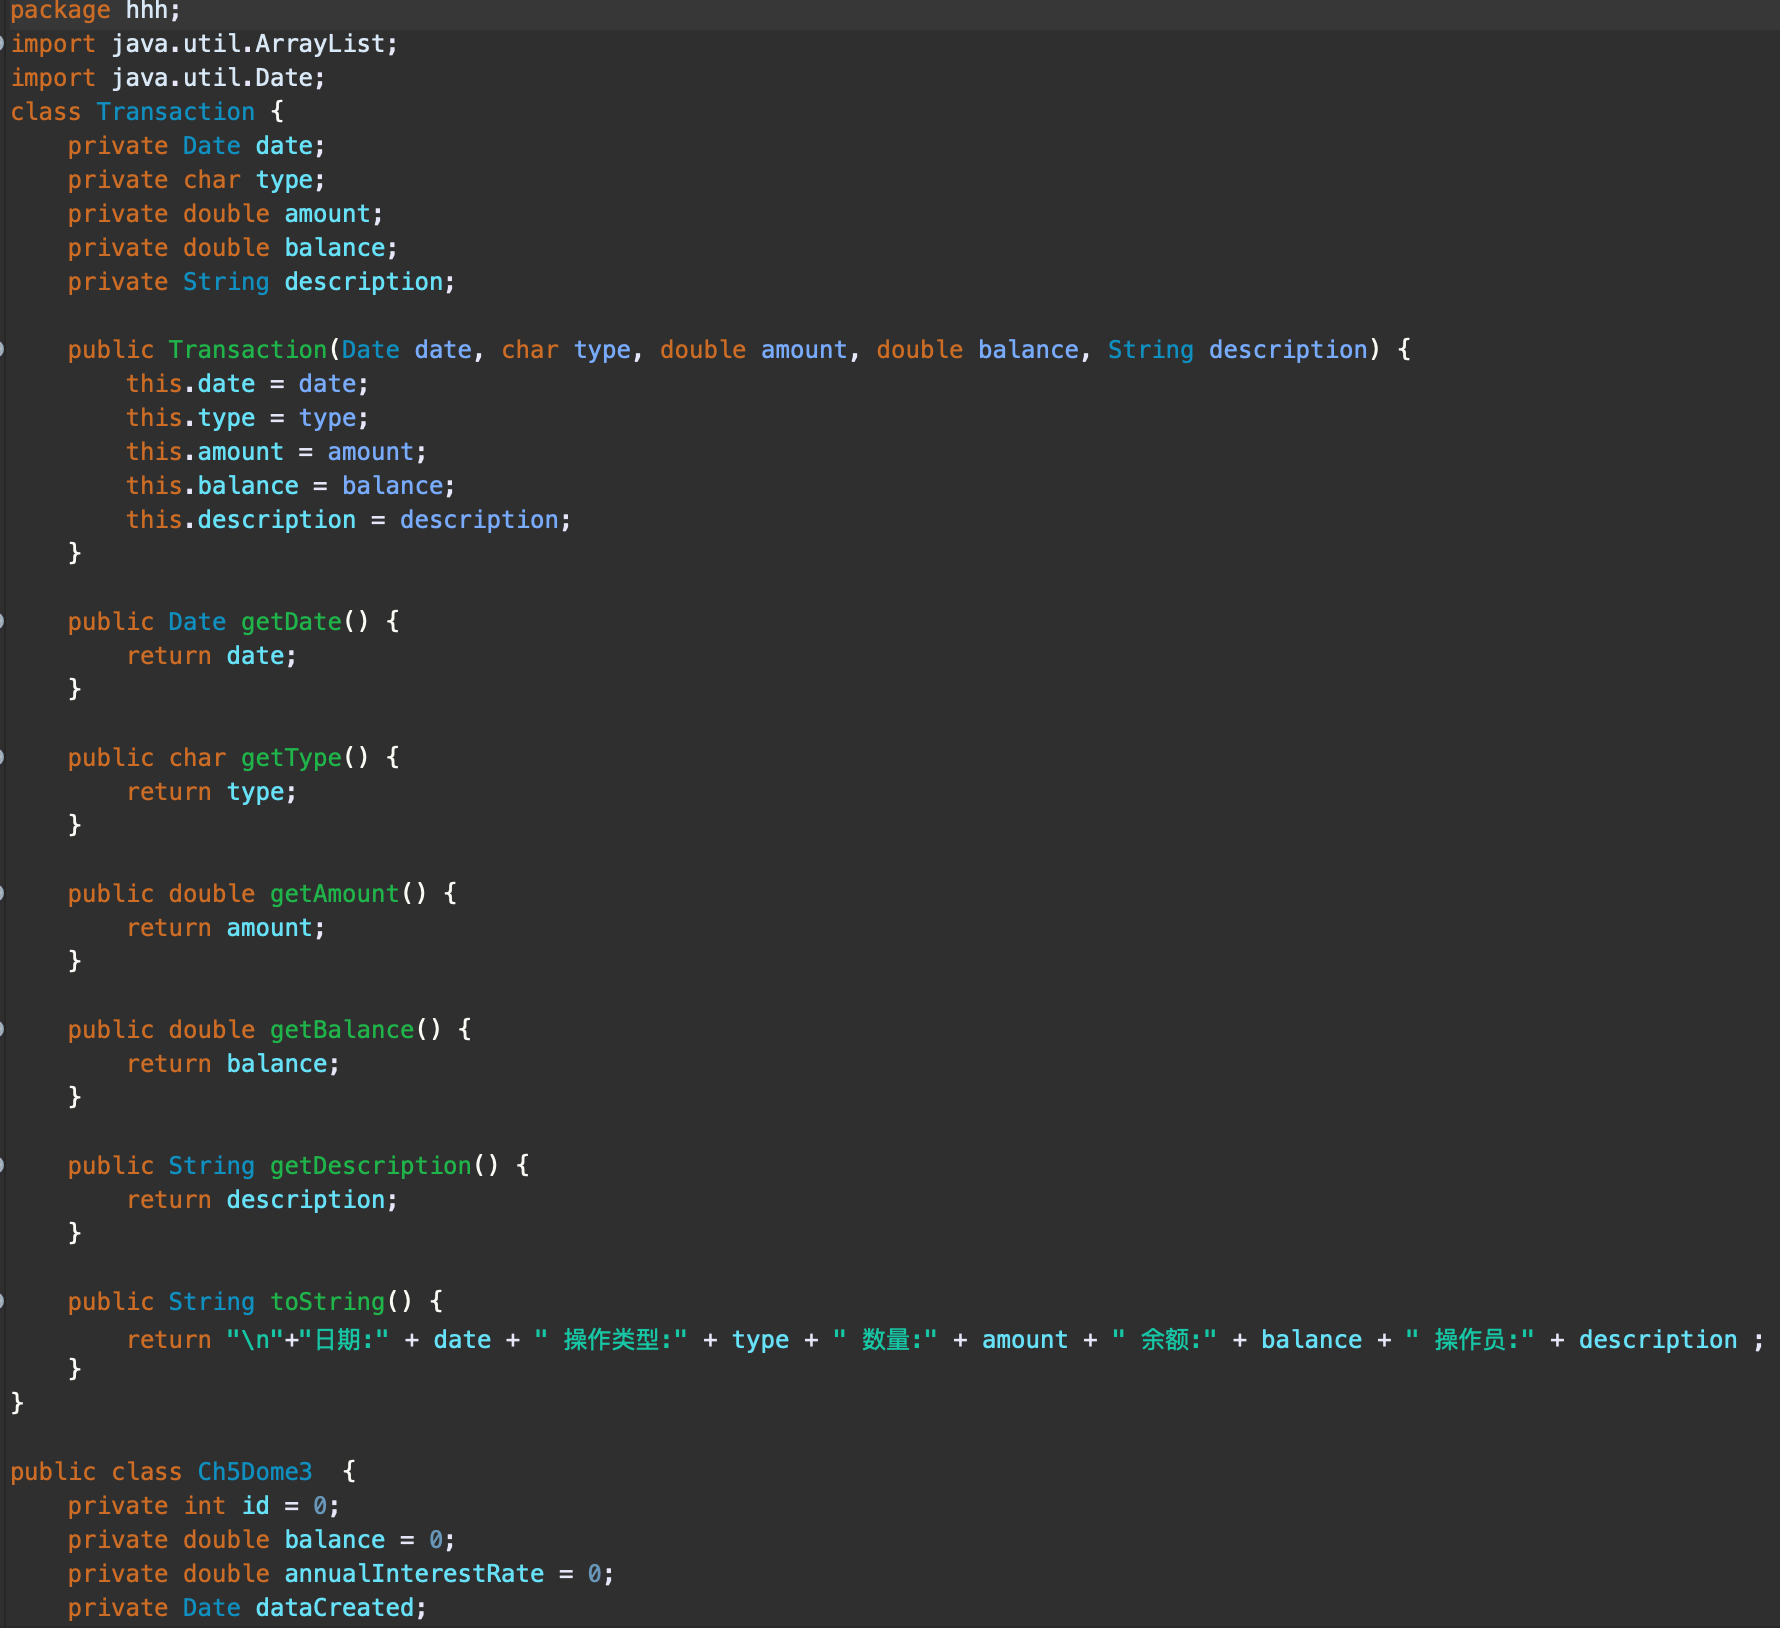The image size is (1780, 1628).
Task: Click the " 操作类型:" string literal
Action: 611,1340
